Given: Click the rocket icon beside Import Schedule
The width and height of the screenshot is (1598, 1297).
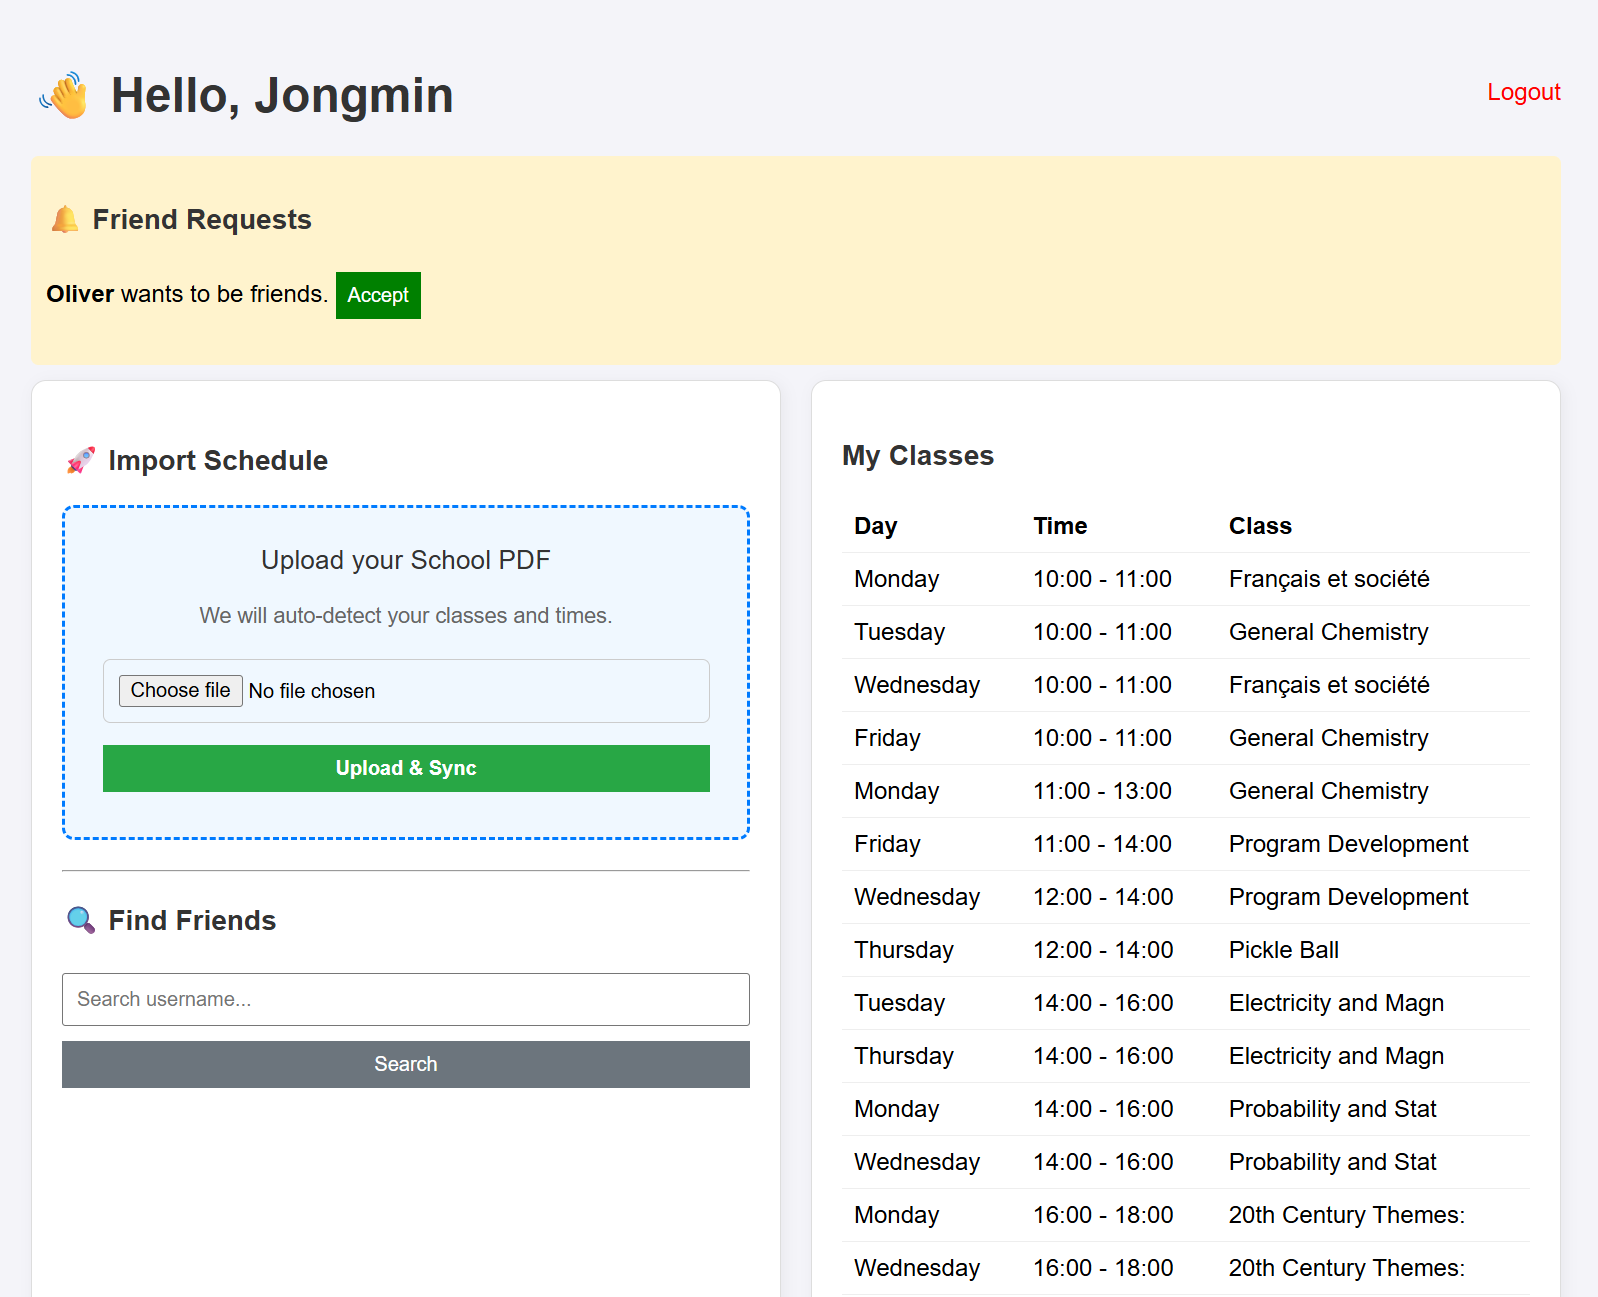Looking at the screenshot, I should (x=81, y=460).
